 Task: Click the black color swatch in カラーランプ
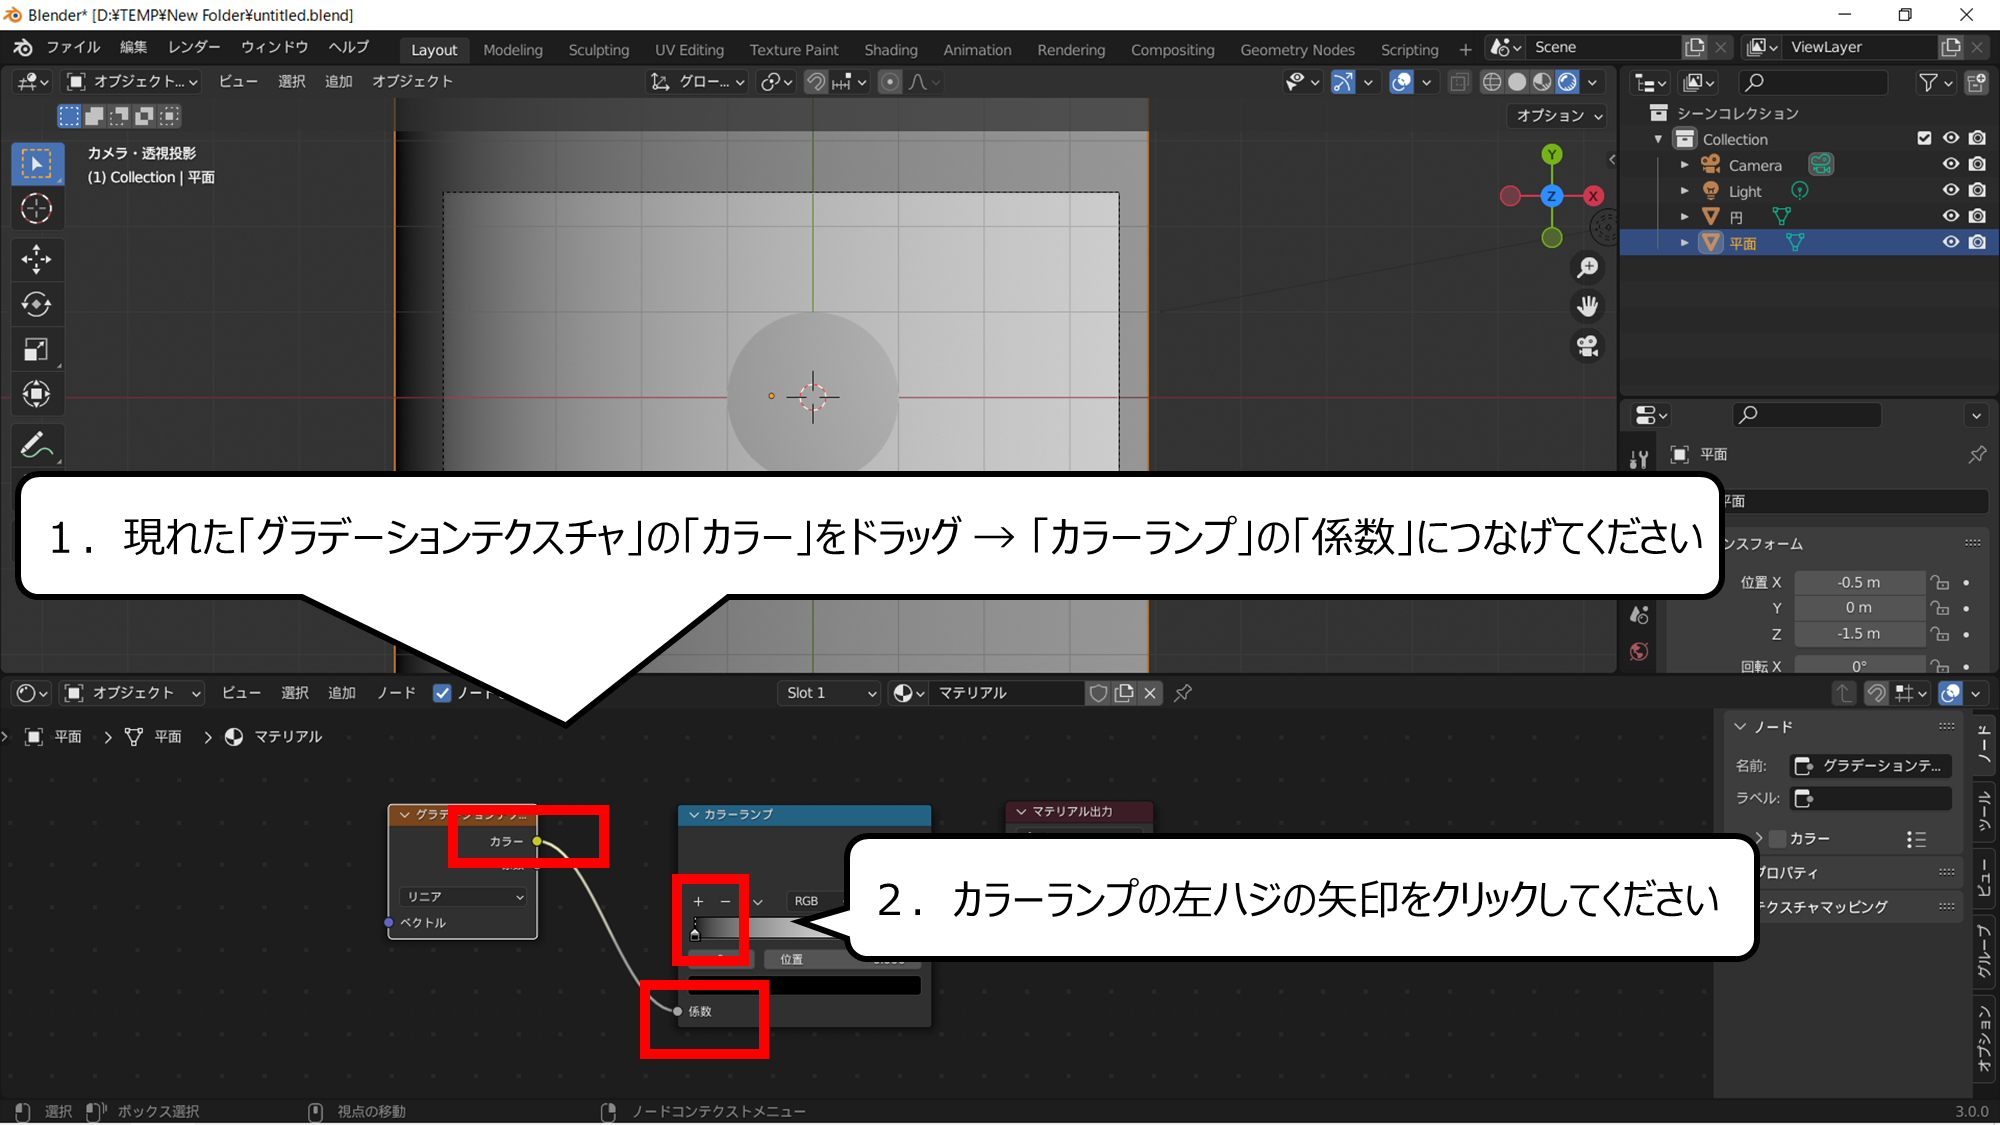pos(804,986)
